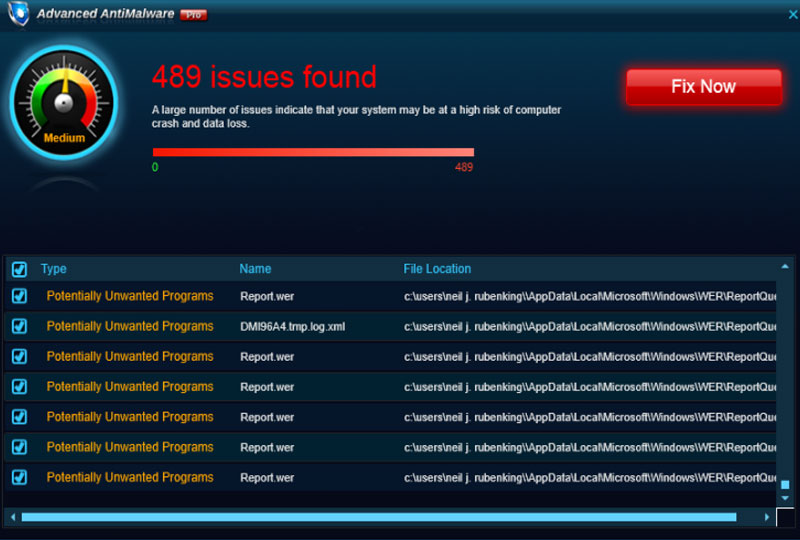Click the horizontal scrollbar's right arrow
This screenshot has height=540, width=800.
click(x=767, y=517)
